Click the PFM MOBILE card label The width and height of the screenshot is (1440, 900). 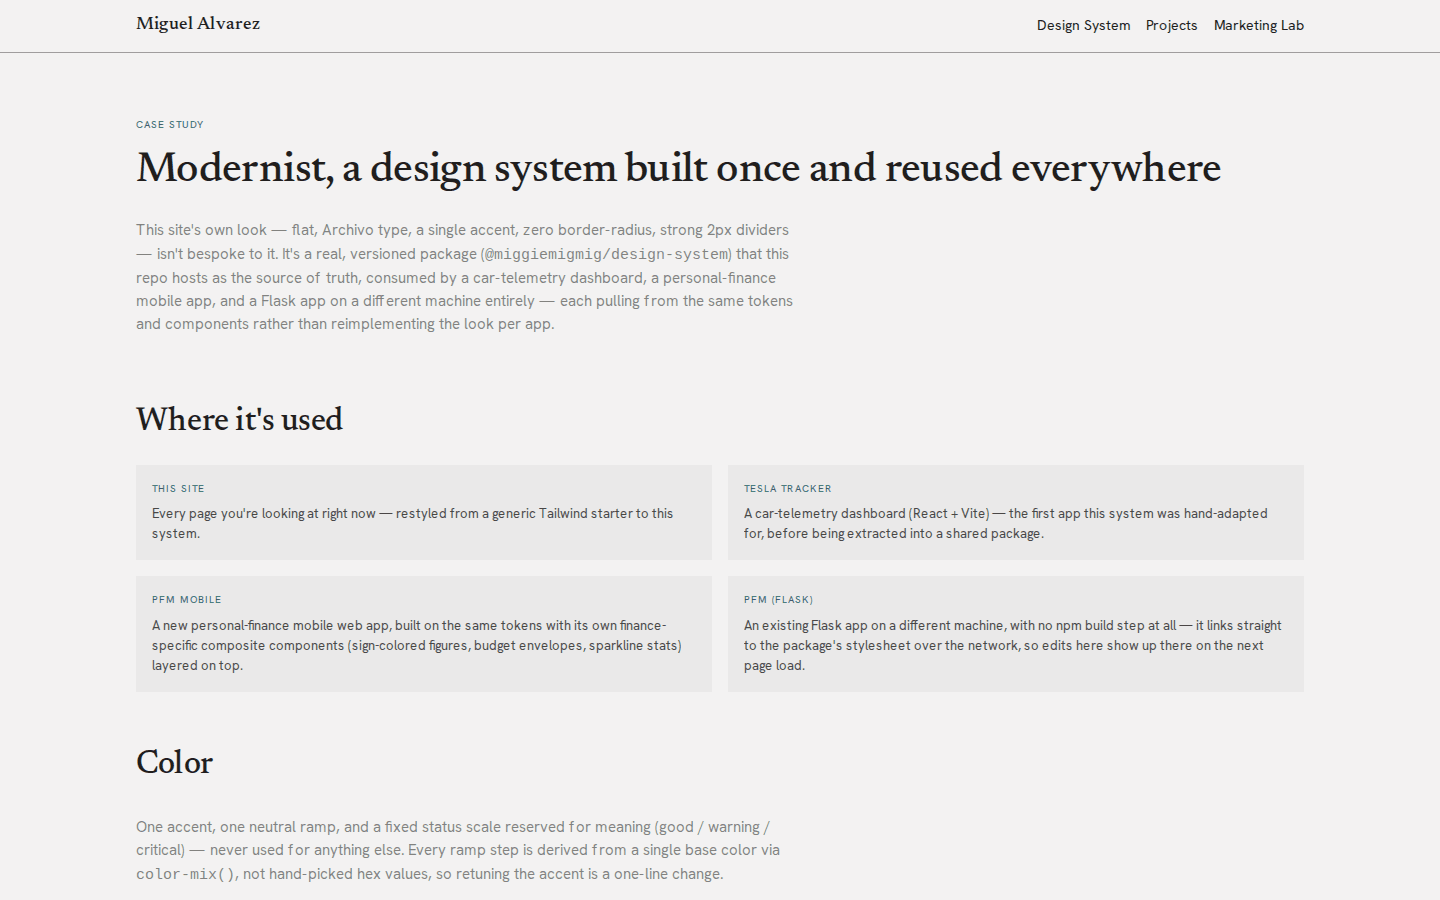(187, 600)
